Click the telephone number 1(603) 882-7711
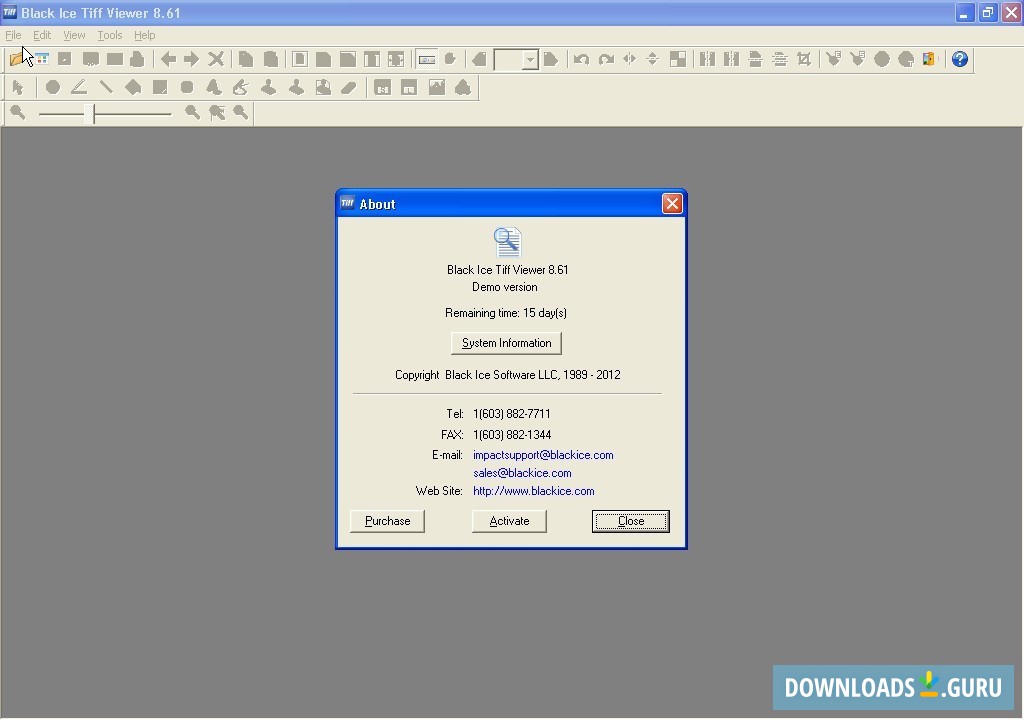The width and height of the screenshot is (1024, 720). pyautogui.click(x=512, y=414)
